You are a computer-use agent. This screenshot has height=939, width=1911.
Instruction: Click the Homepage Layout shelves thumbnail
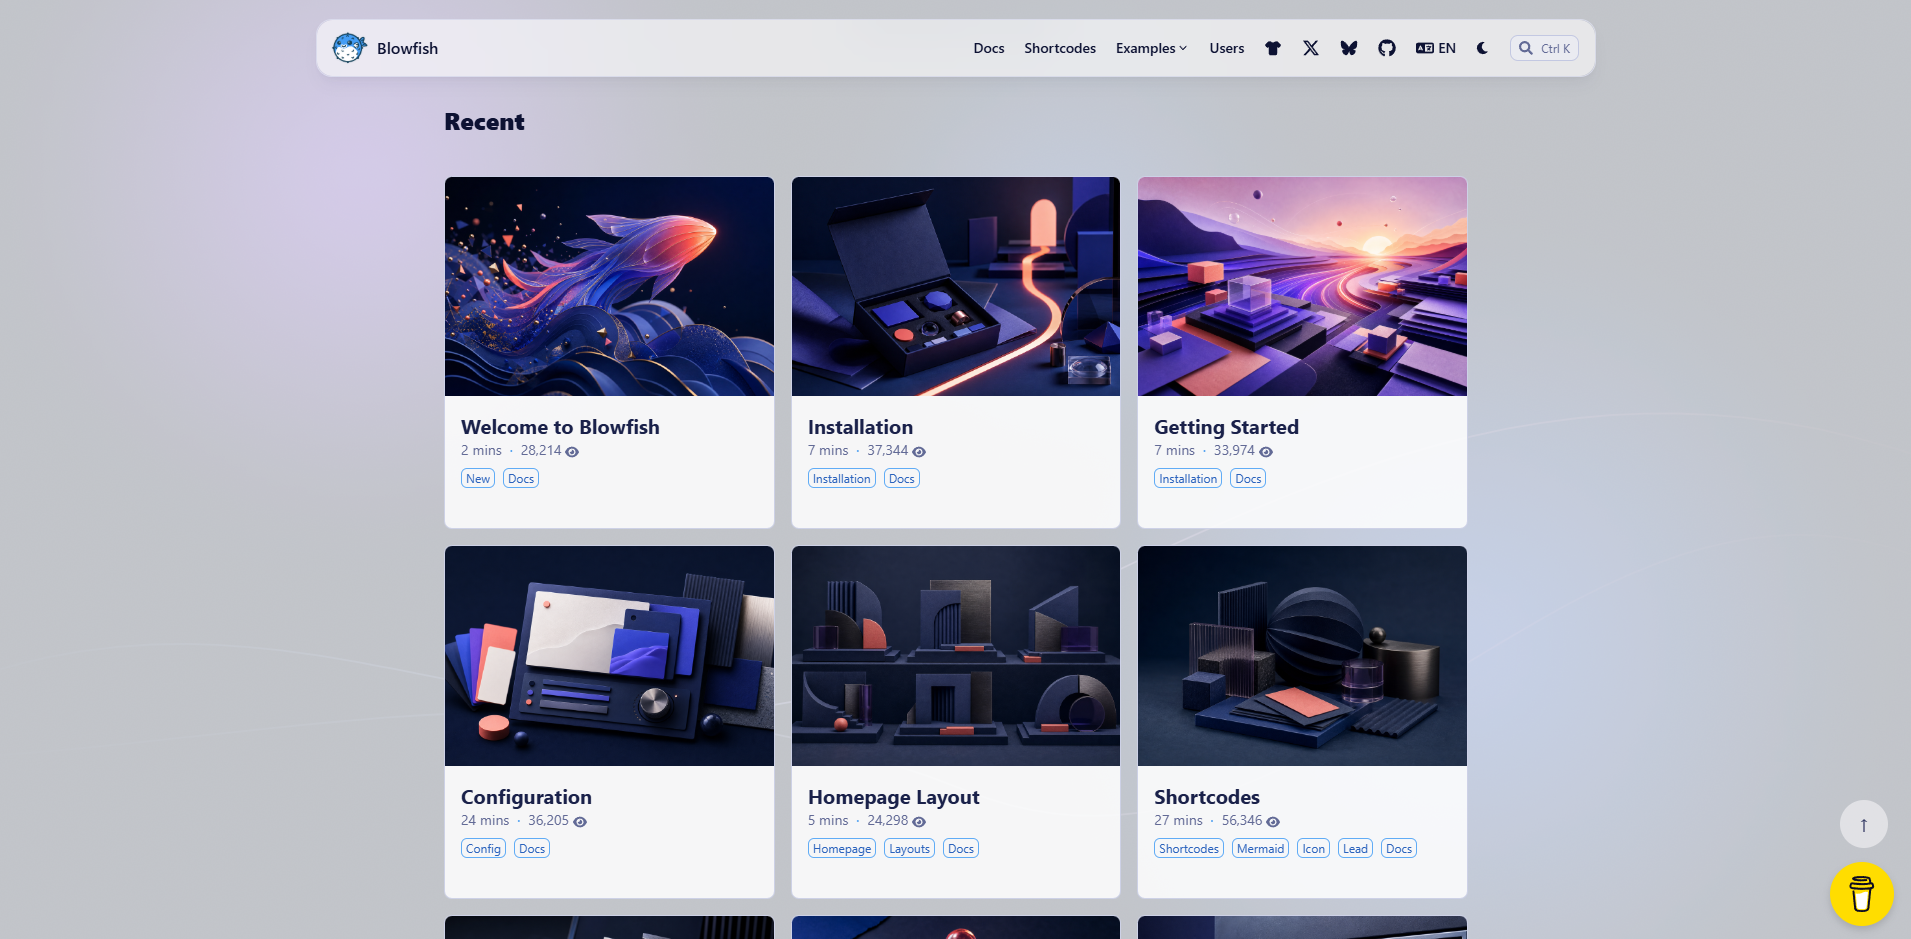pyautogui.click(x=956, y=656)
